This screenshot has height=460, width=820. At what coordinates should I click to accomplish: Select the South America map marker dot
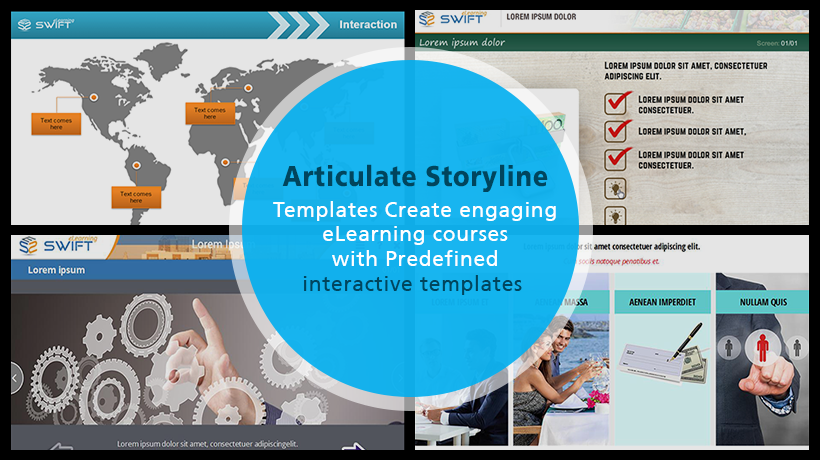pyautogui.click(x=136, y=165)
